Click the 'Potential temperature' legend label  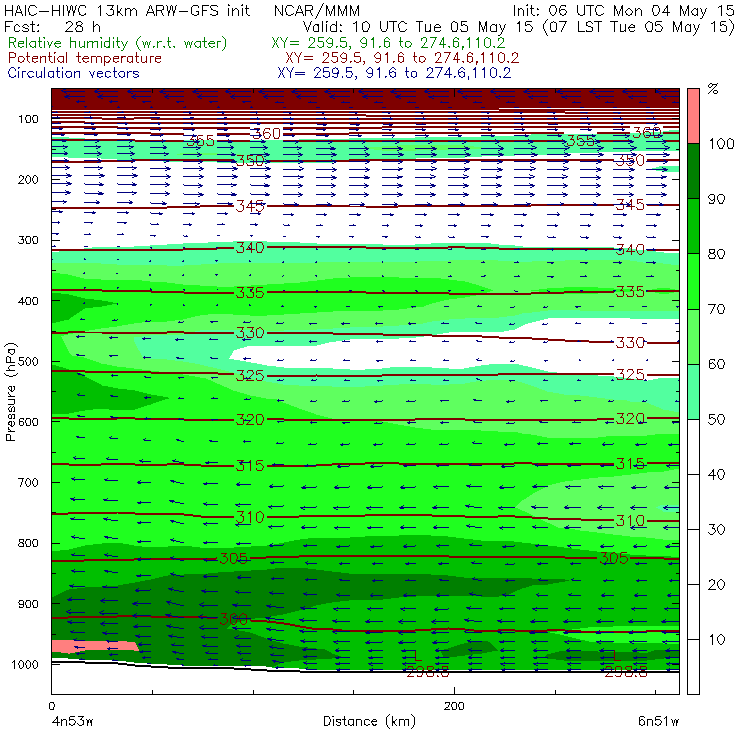[x=85, y=58]
